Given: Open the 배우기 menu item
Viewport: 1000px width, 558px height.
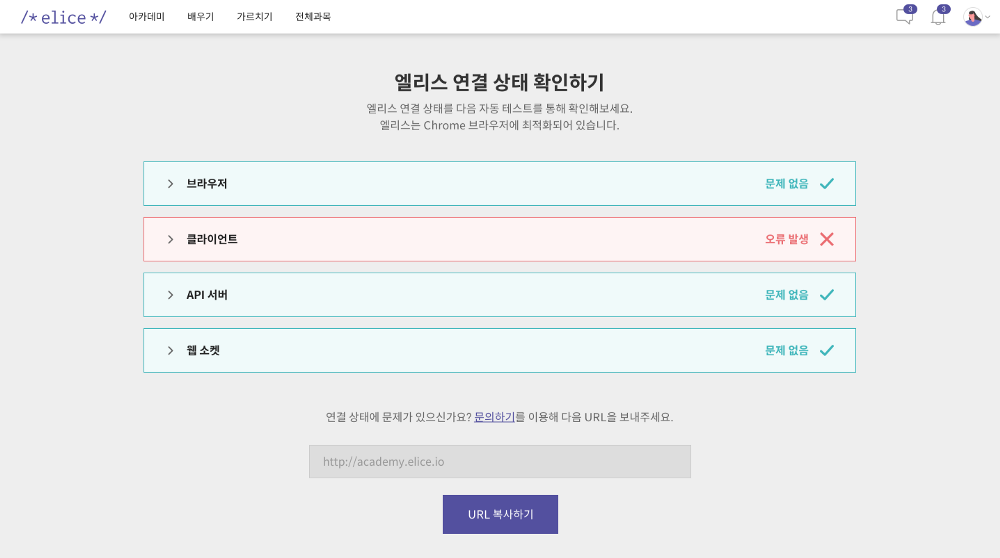Looking at the screenshot, I should point(201,17).
